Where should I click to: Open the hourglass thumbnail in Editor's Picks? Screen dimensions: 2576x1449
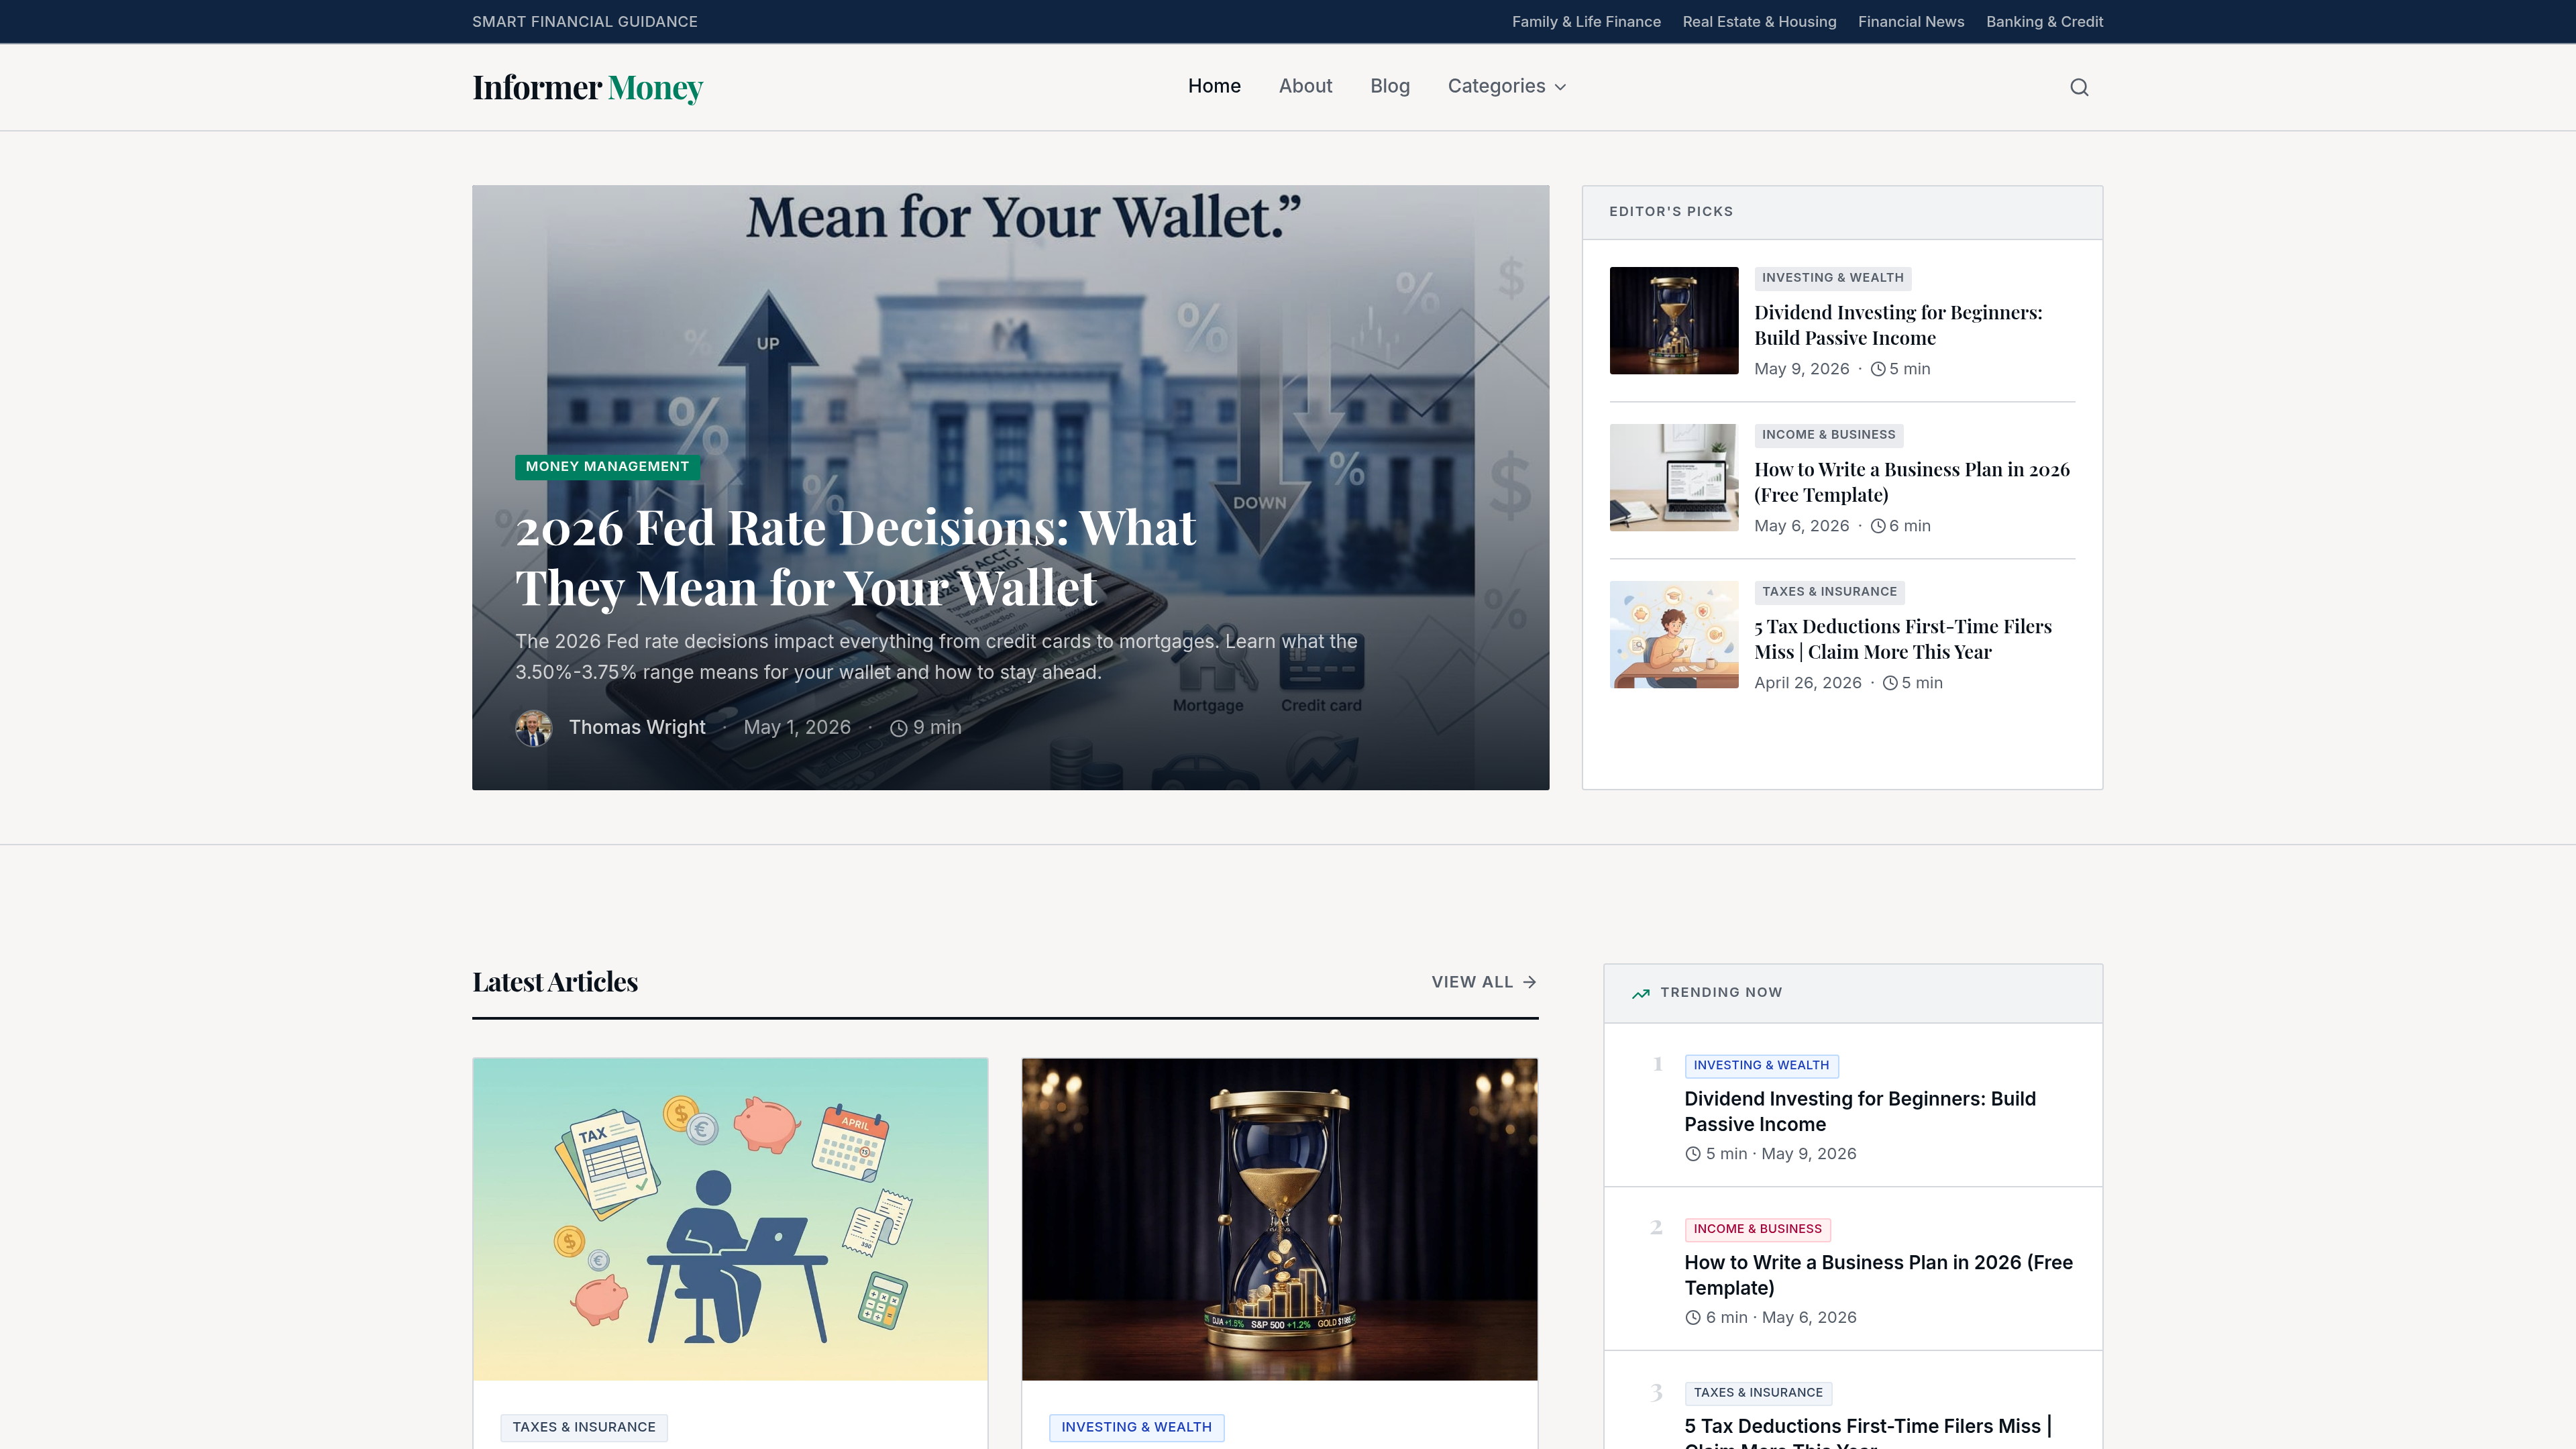click(1674, 321)
